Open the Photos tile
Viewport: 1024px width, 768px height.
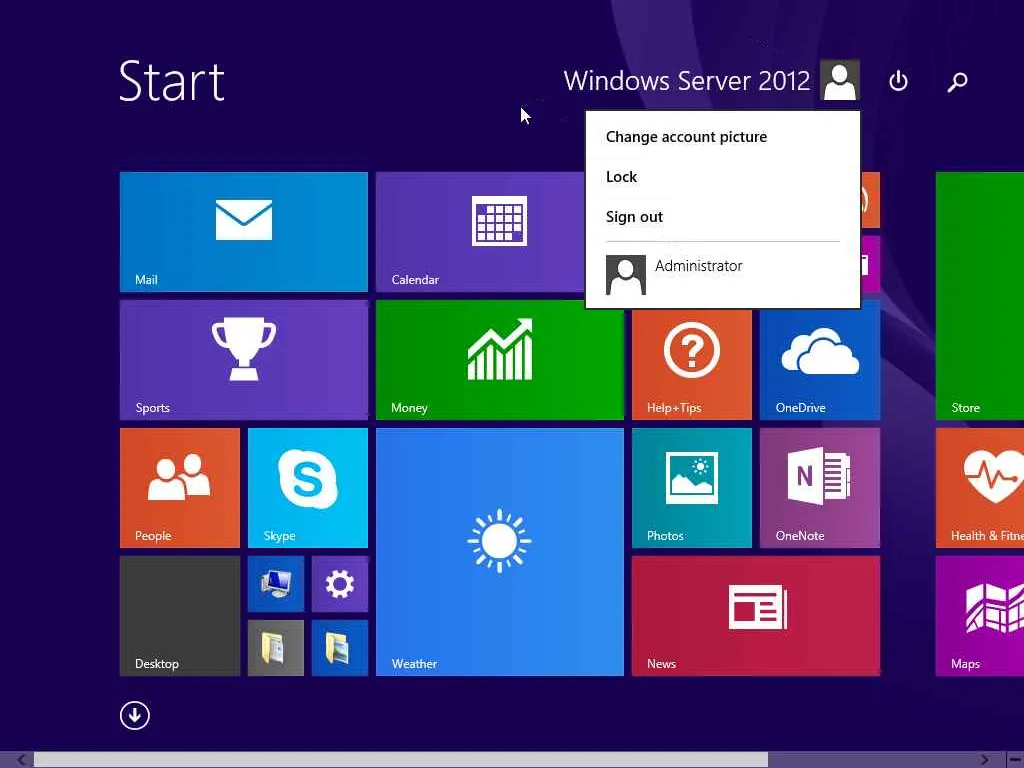click(x=692, y=488)
